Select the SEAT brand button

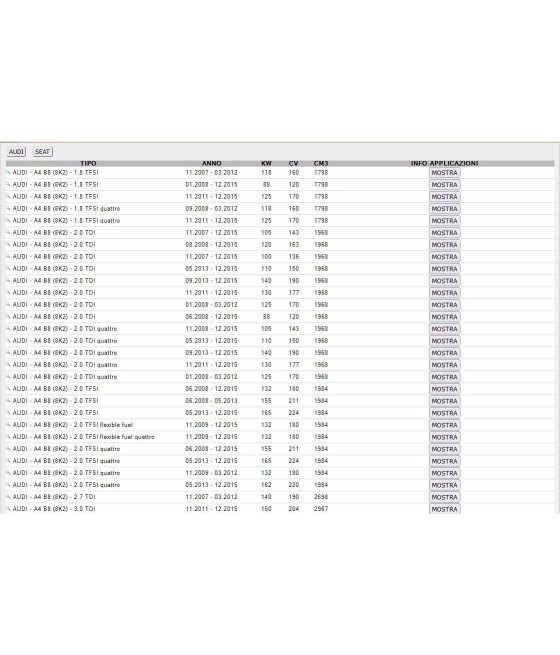tap(42, 152)
